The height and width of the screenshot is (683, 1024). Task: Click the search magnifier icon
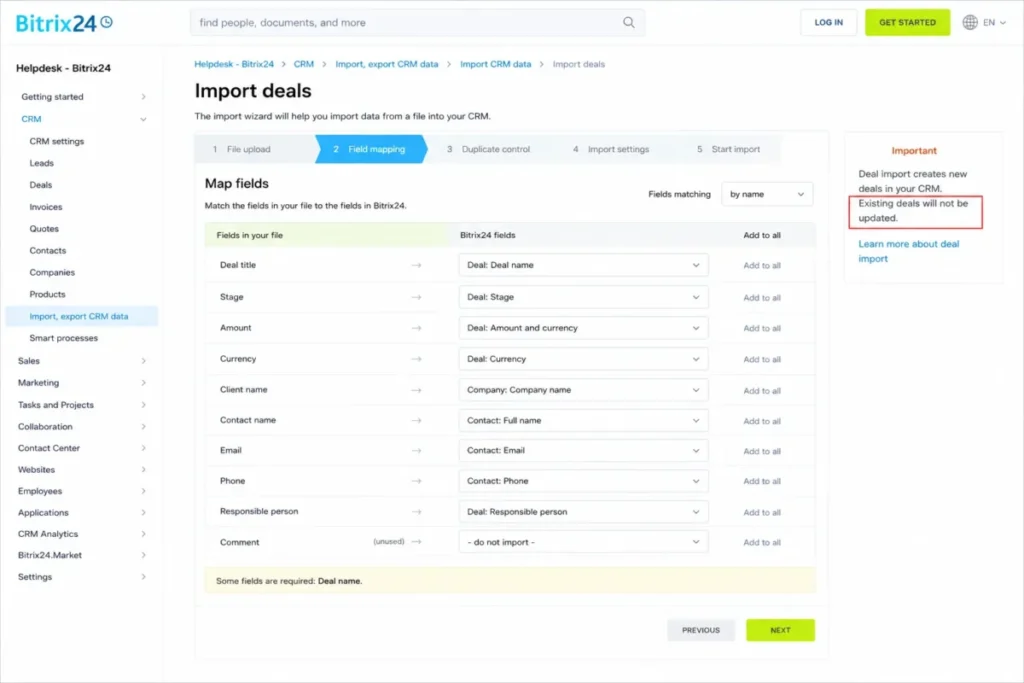[x=628, y=22]
